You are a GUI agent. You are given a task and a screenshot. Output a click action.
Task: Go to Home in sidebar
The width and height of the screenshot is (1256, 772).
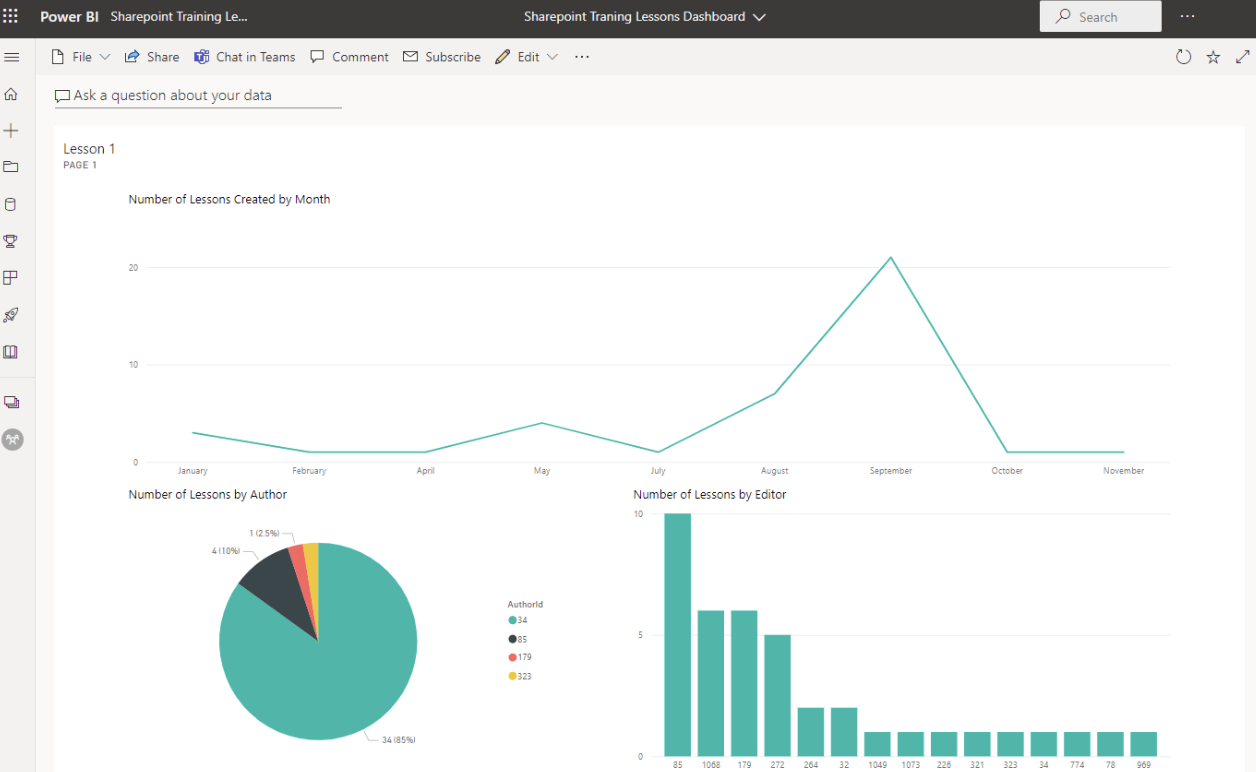(x=11, y=94)
